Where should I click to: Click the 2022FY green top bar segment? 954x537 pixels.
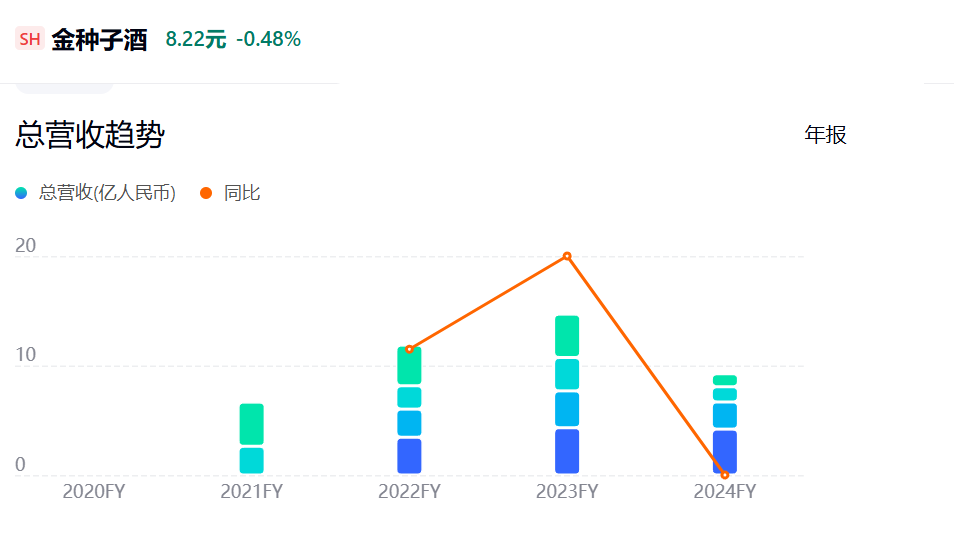pyautogui.click(x=409, y=366)
